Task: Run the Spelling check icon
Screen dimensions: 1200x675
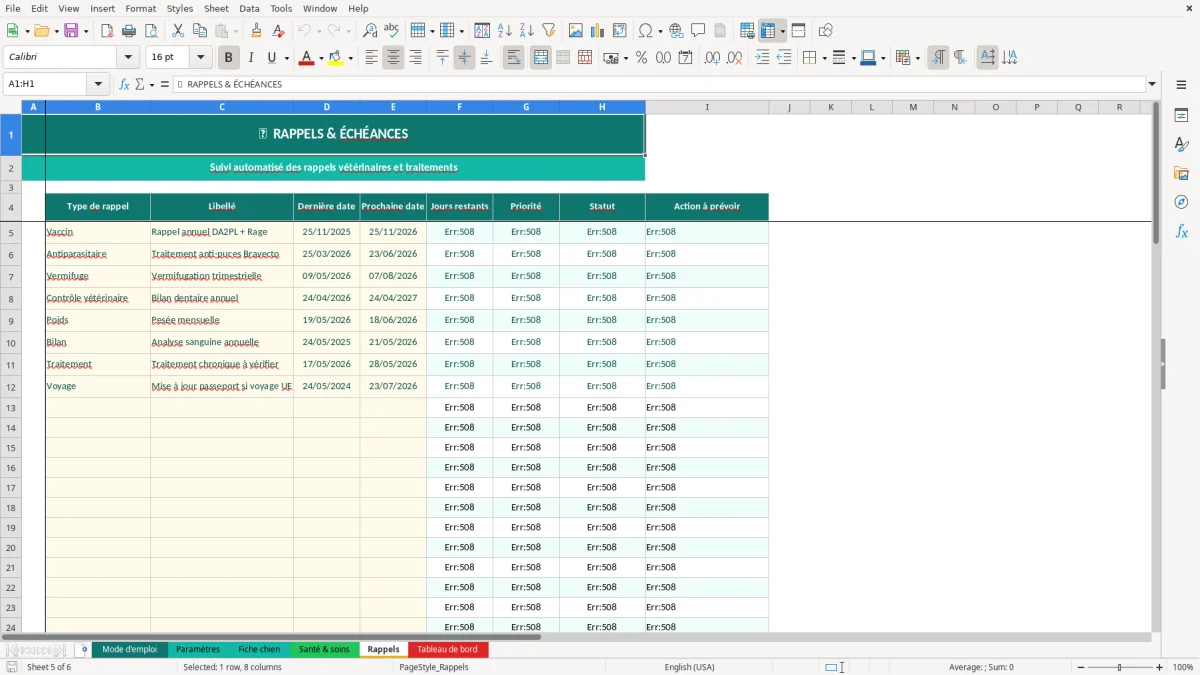Action: coord(392,31)
